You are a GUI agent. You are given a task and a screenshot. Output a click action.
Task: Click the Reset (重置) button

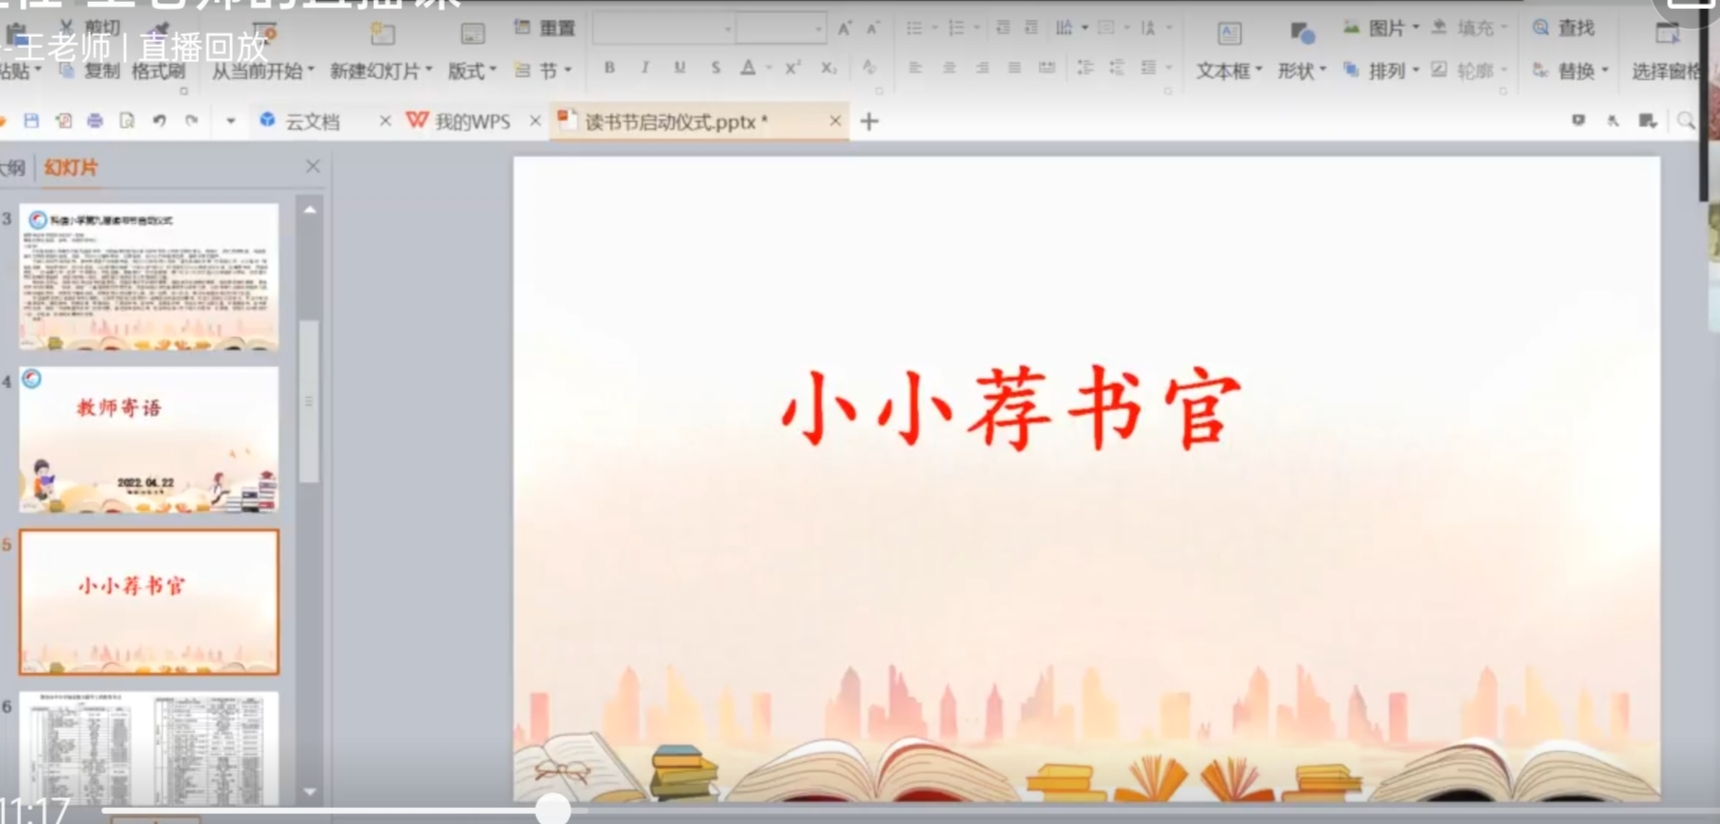(x=546, y=28)
